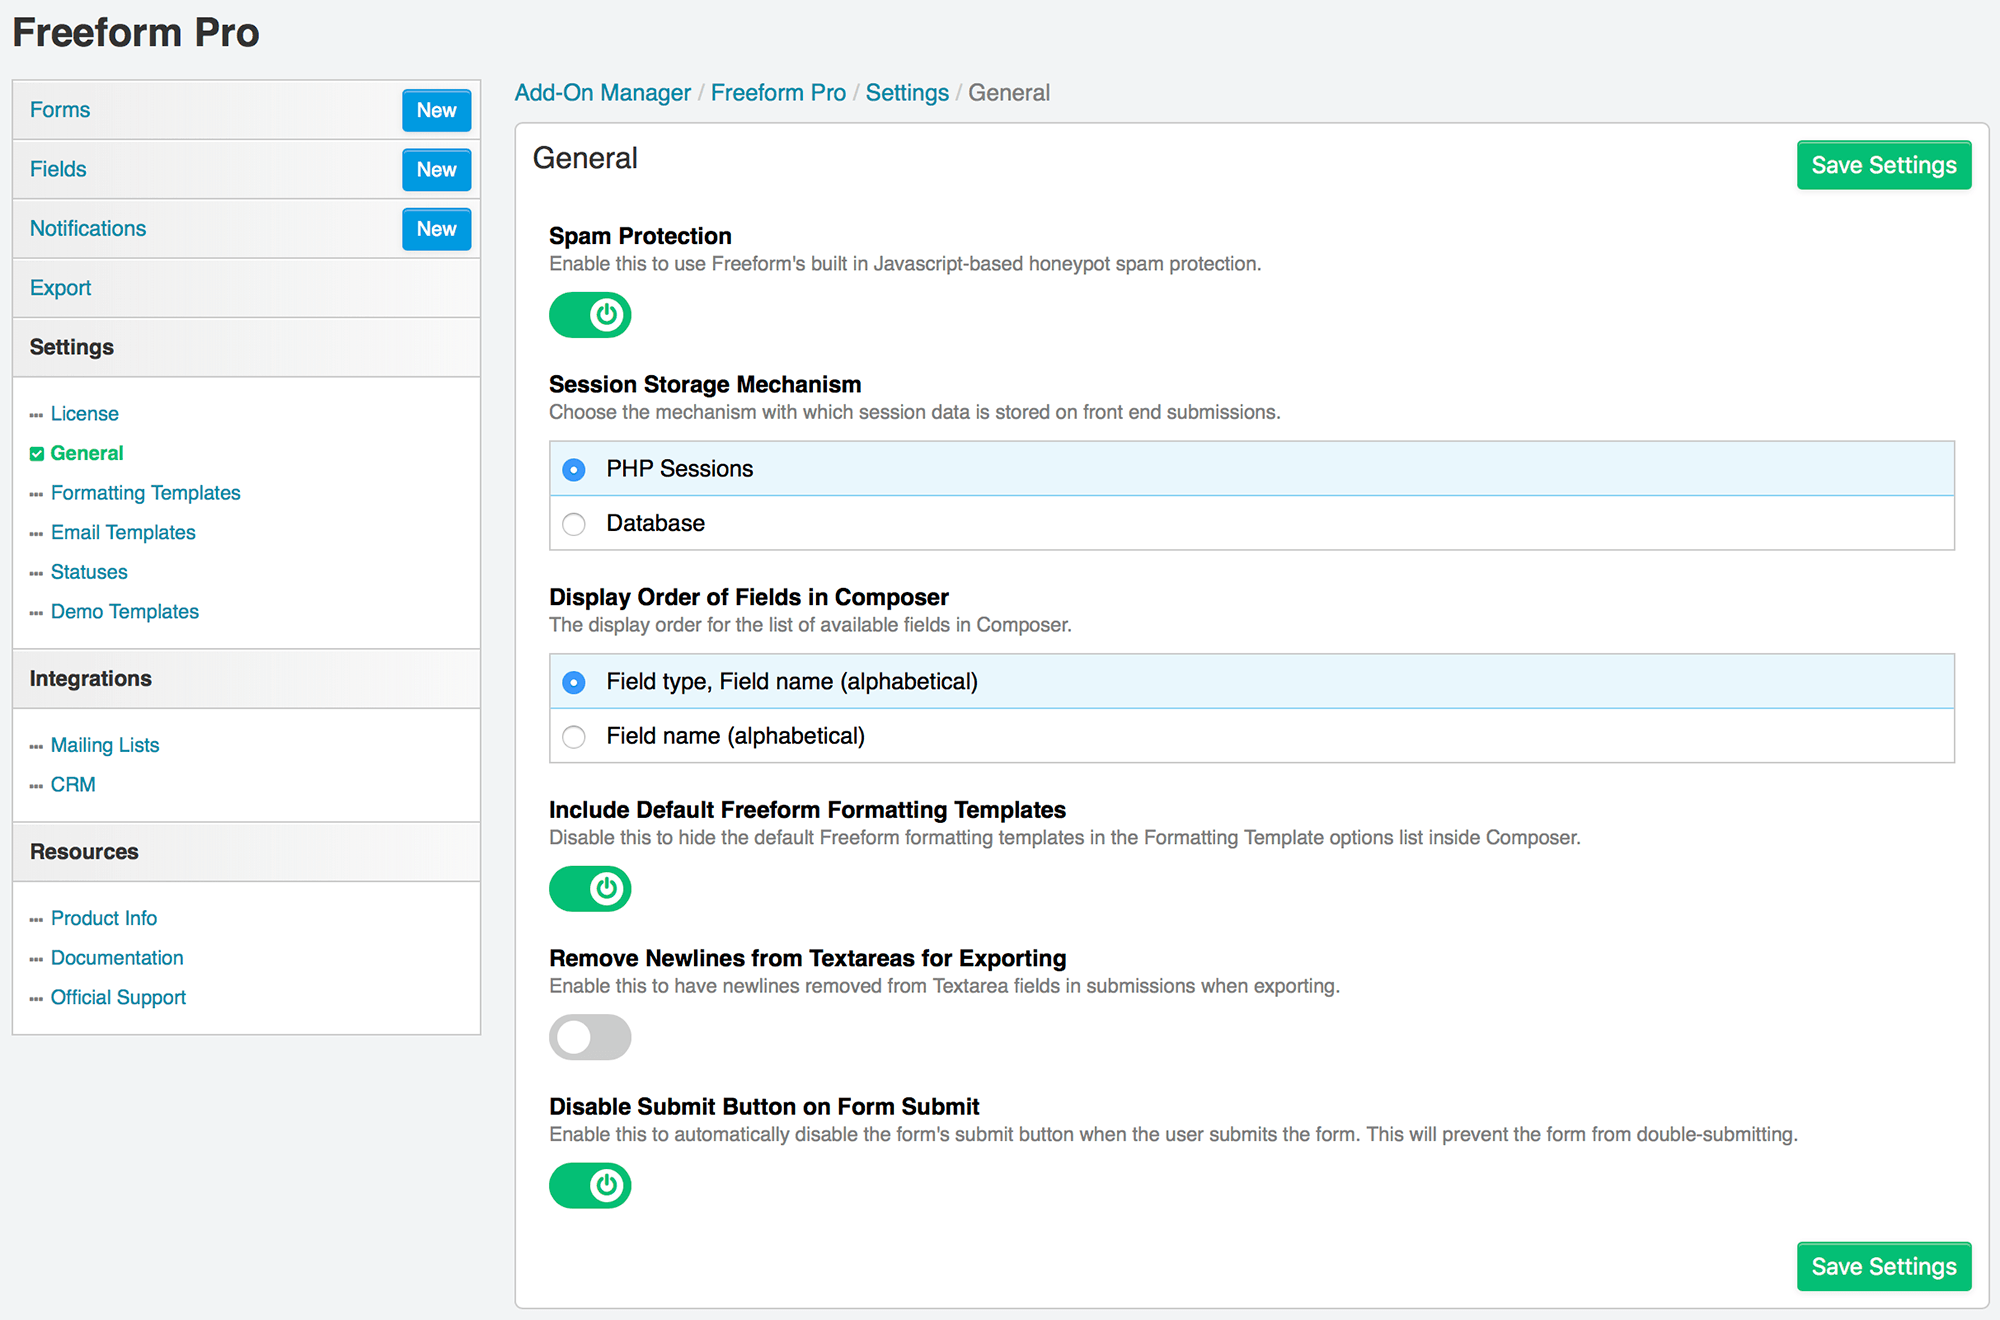
Task: Open the License settings page
Action: (84, 413)
